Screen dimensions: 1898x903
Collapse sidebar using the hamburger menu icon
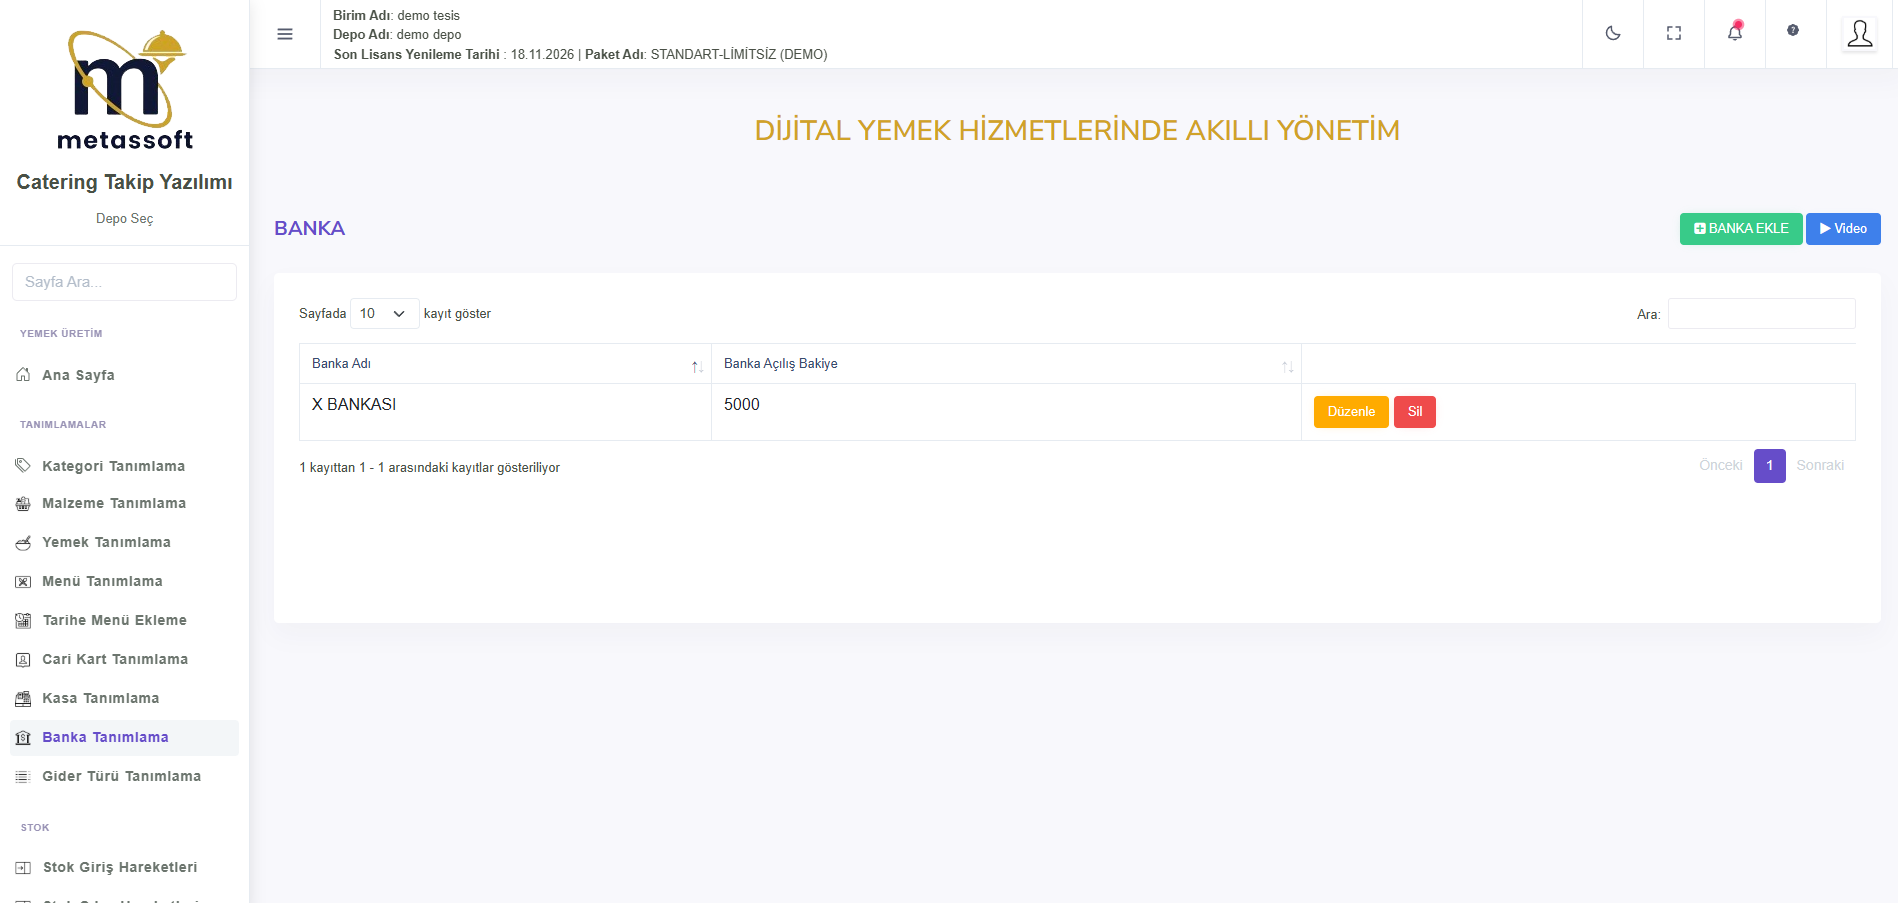point(285,34)
